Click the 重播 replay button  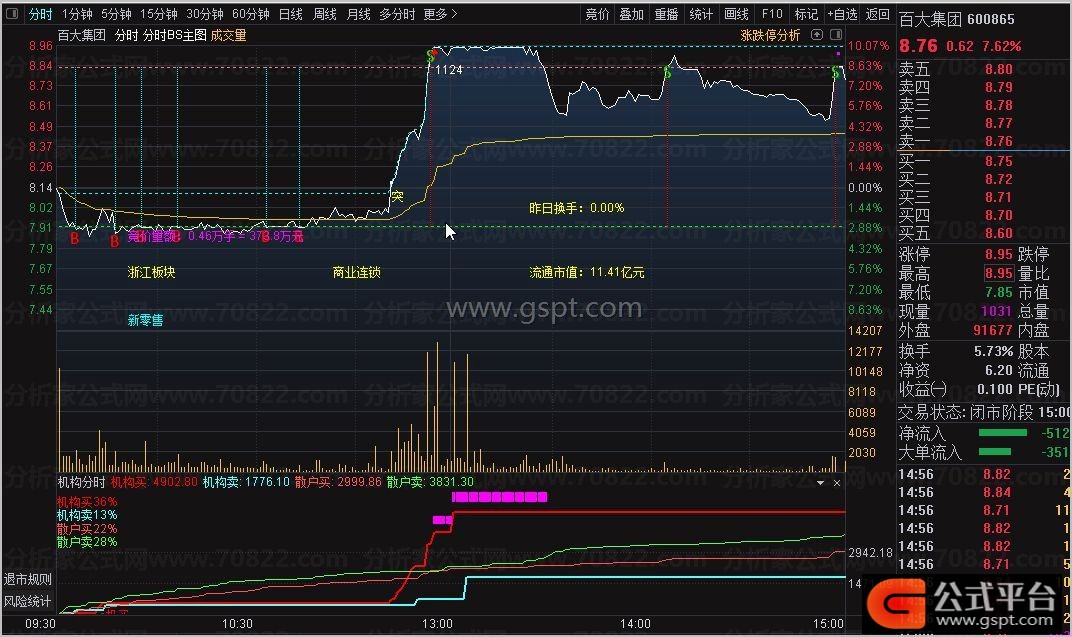(x=667, y=14)
